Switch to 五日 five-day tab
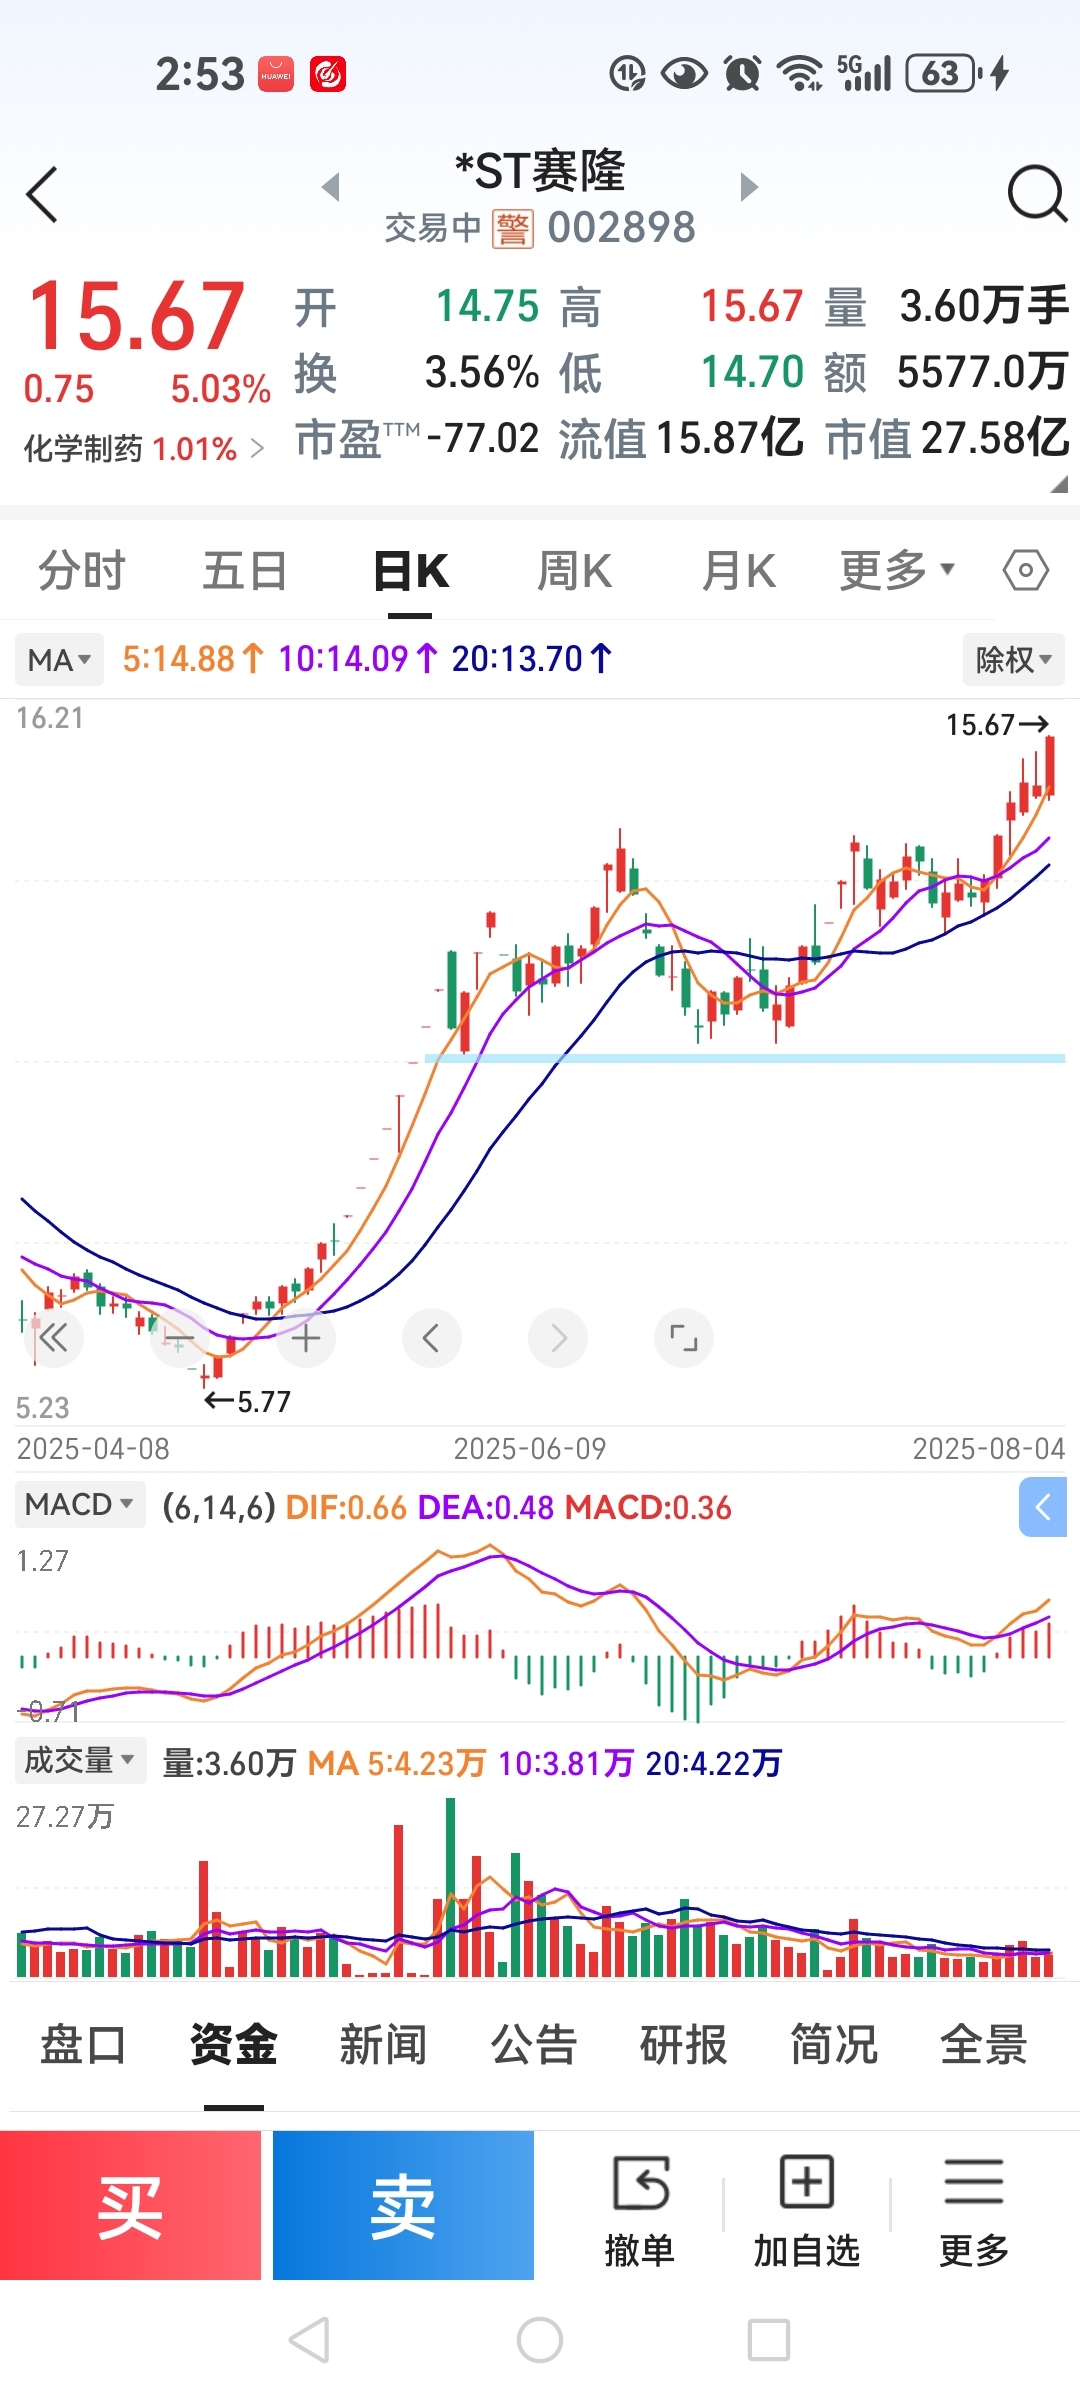Viewport: 1080px width, 2400px height. pos(245,571)
